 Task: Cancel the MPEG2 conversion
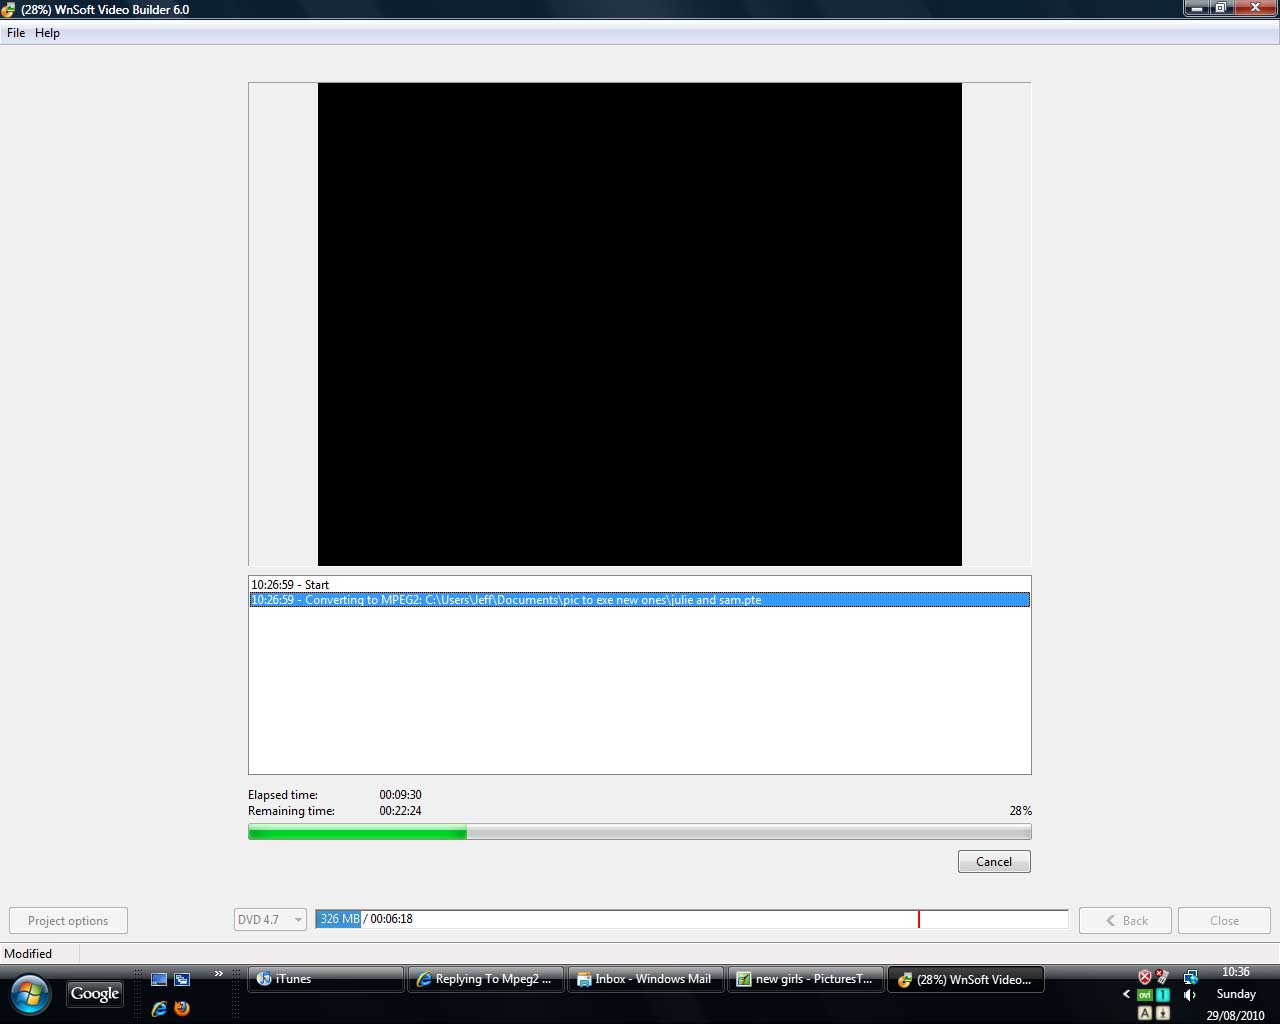pyautogui.click(x=994, y=862)
